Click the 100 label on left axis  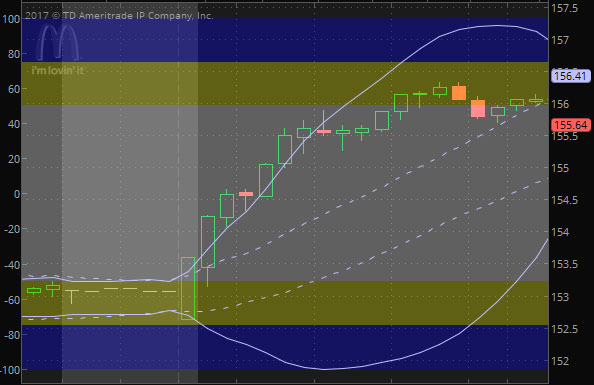click(11, 19)
